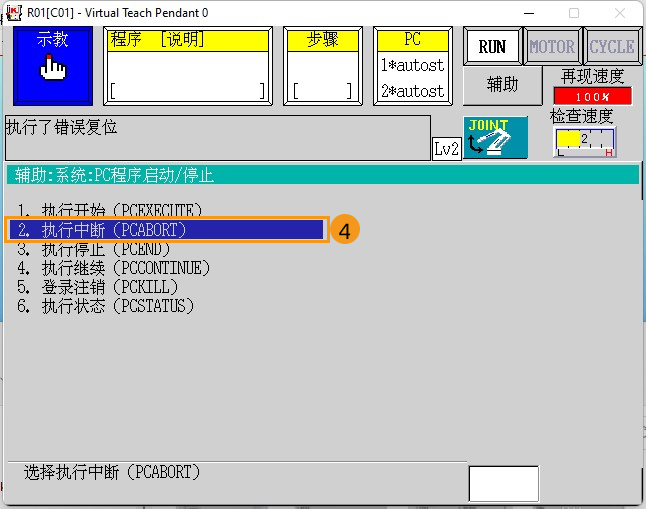Click the white input box at bottom right
Image resolution: width=646 pixels, height=509 pixels.
(x=504, y=483)
